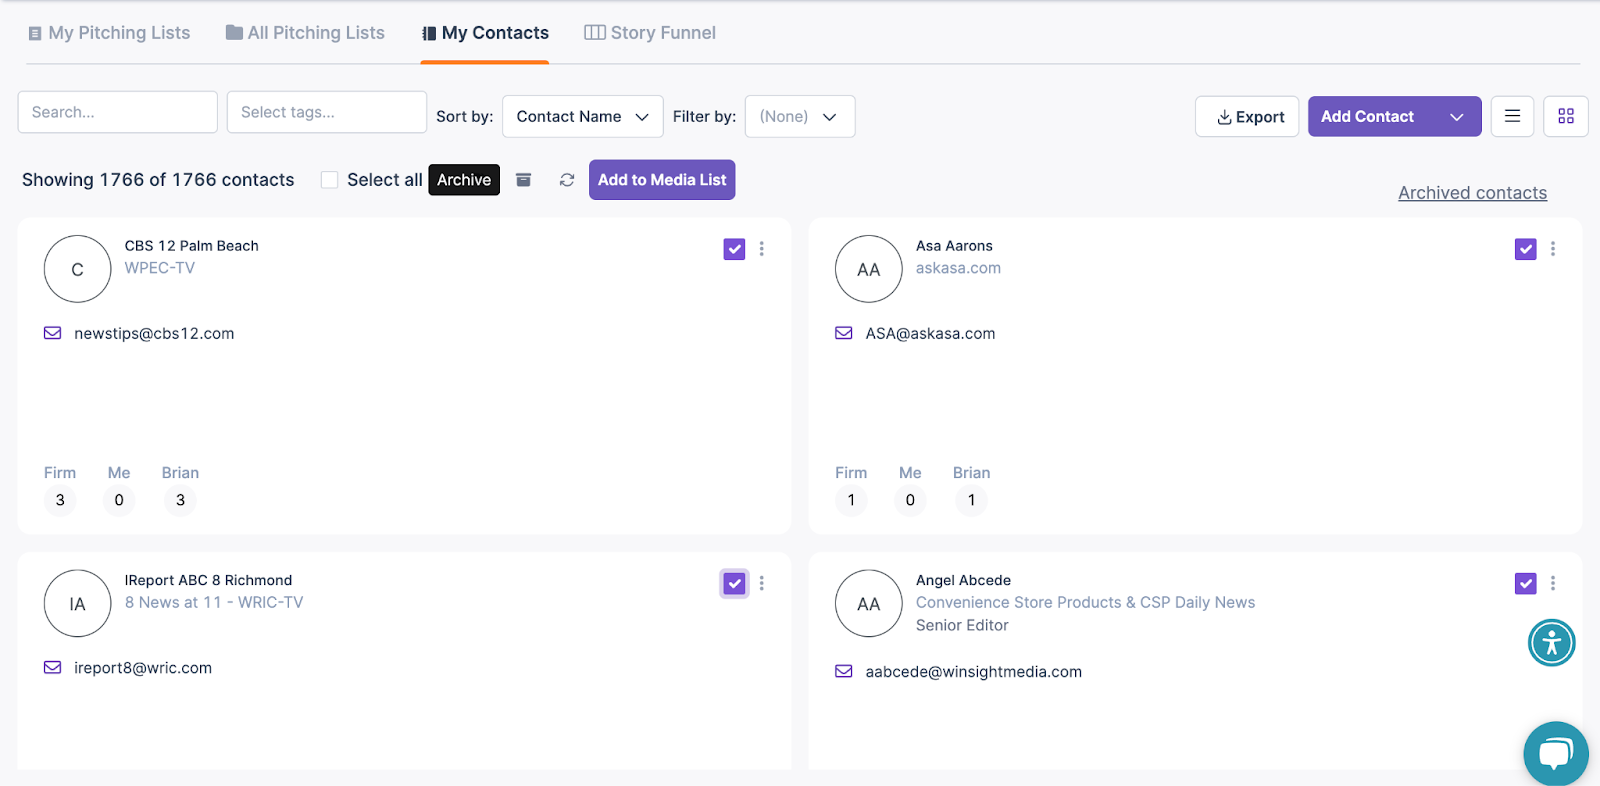The height and width of the screenshot is (786, 1600).
Task: Click the All Pitching Lists folder icon
Action: coord(234,32)
